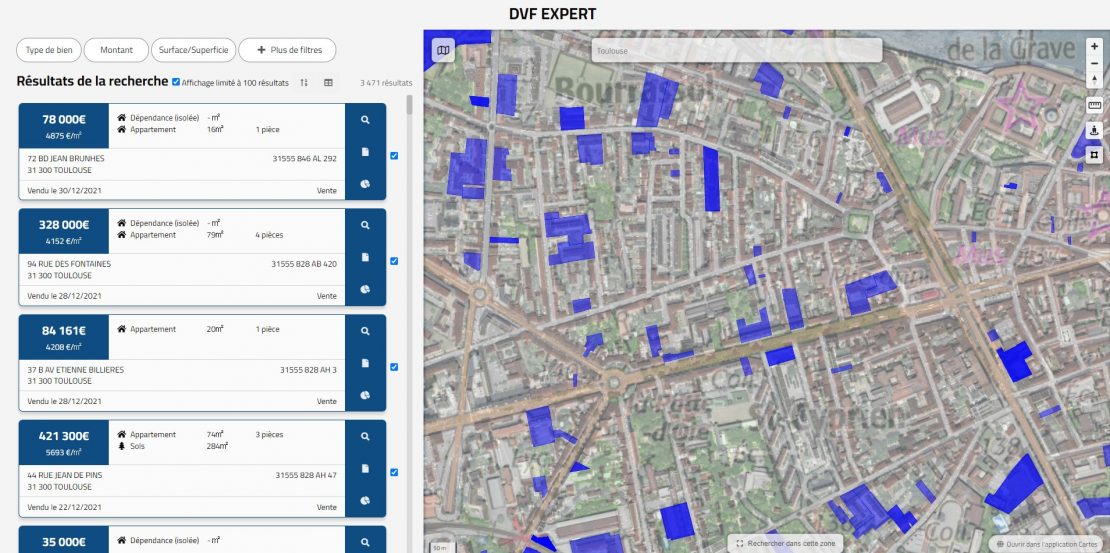Select the 421 300€ price header
Image resolution: width=1110 pixels, height=553 pixels.
[x=64, y=443]
